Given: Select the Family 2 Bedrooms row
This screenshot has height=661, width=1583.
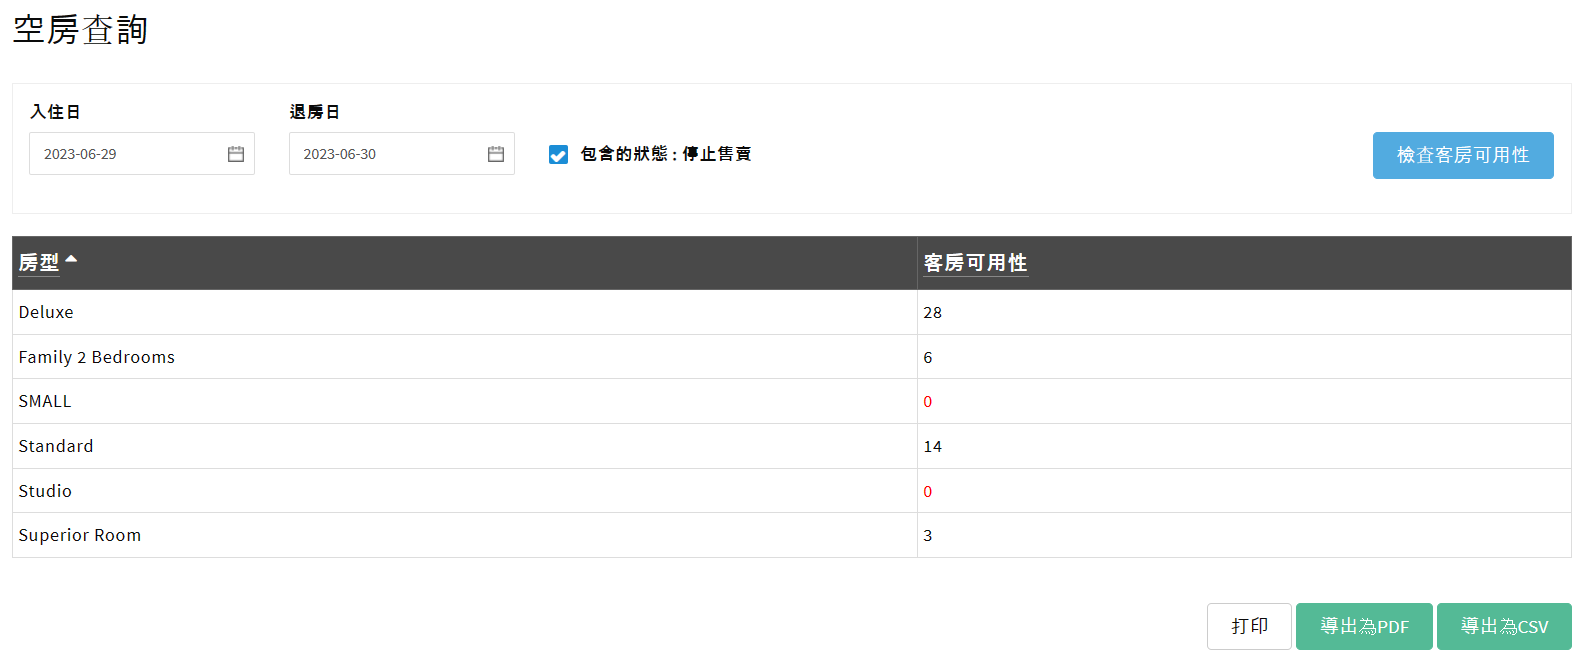Looking at the screenshot, I should pyautogui.click(x=96, y=357).
